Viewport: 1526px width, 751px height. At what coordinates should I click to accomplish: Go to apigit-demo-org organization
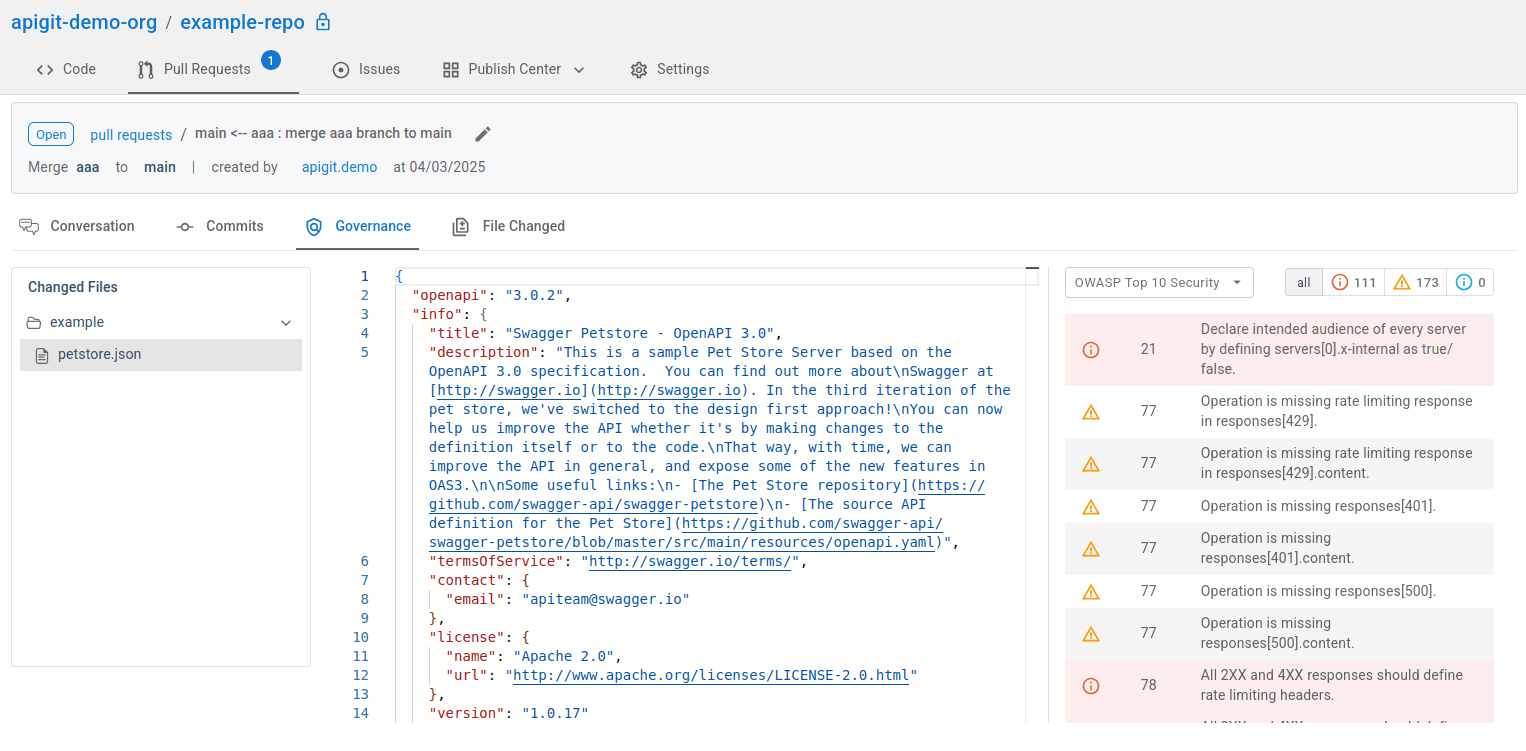(x=84, y=22)
